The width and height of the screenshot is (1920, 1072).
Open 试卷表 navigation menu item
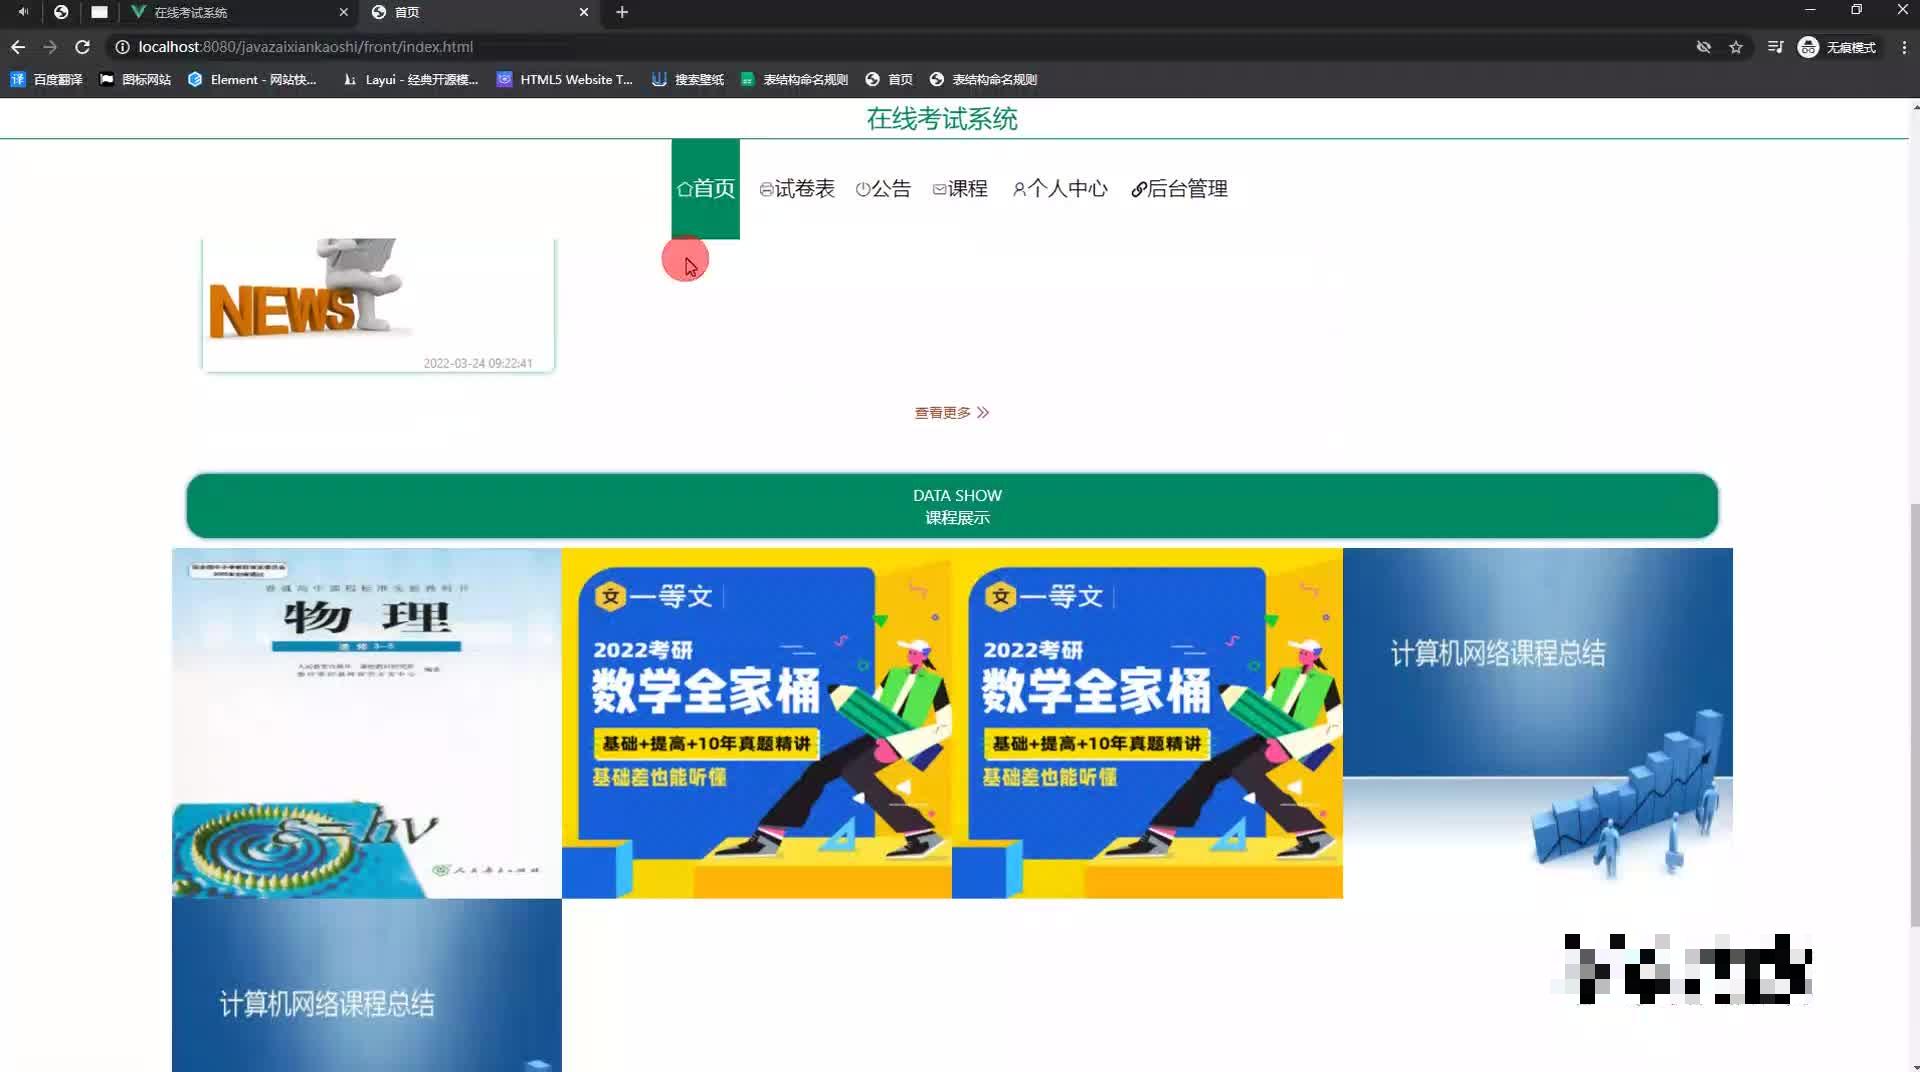797,189
